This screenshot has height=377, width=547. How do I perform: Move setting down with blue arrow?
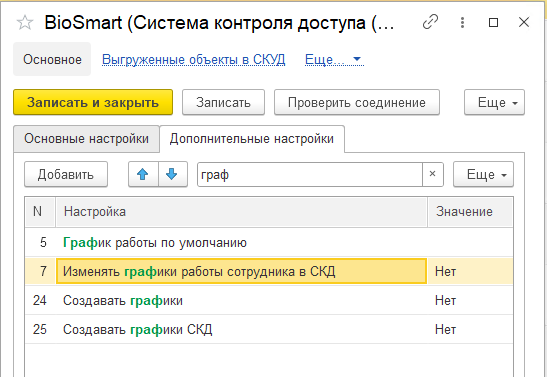point(173,174)
